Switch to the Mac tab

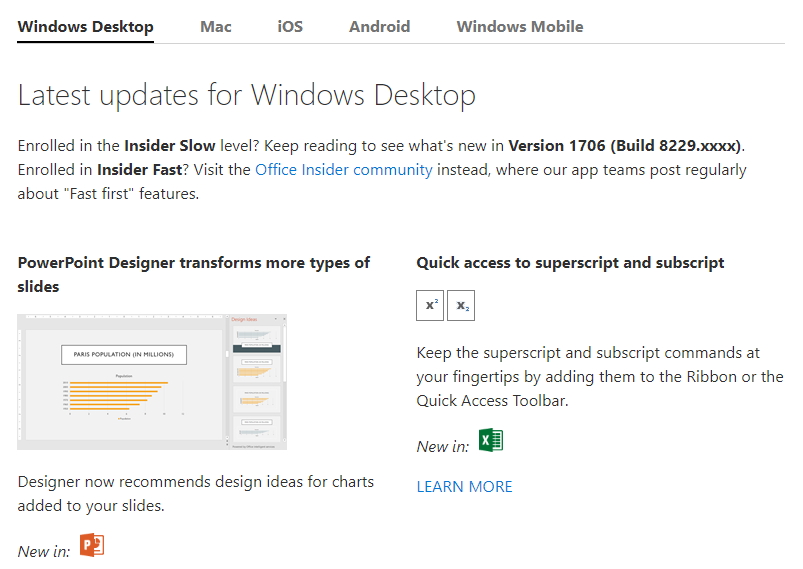coord(216,27)
